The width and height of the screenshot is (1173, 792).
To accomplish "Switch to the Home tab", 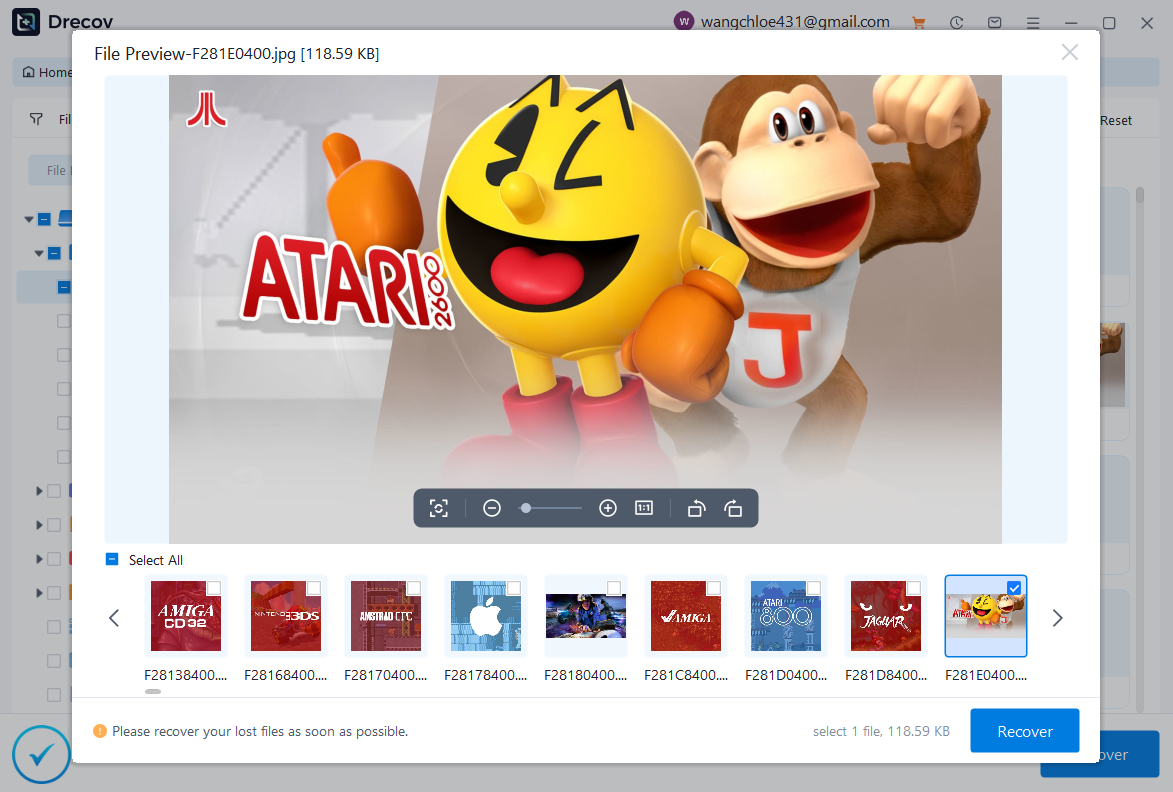I will pyautogui.click(x=47, y=71).
